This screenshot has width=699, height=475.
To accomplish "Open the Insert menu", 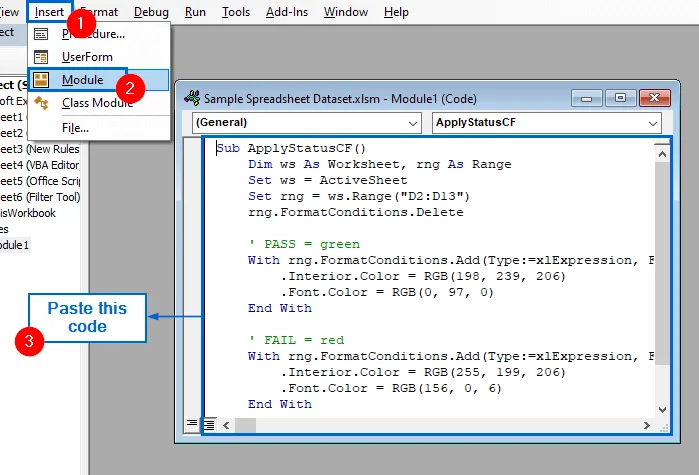I will 49,12.
